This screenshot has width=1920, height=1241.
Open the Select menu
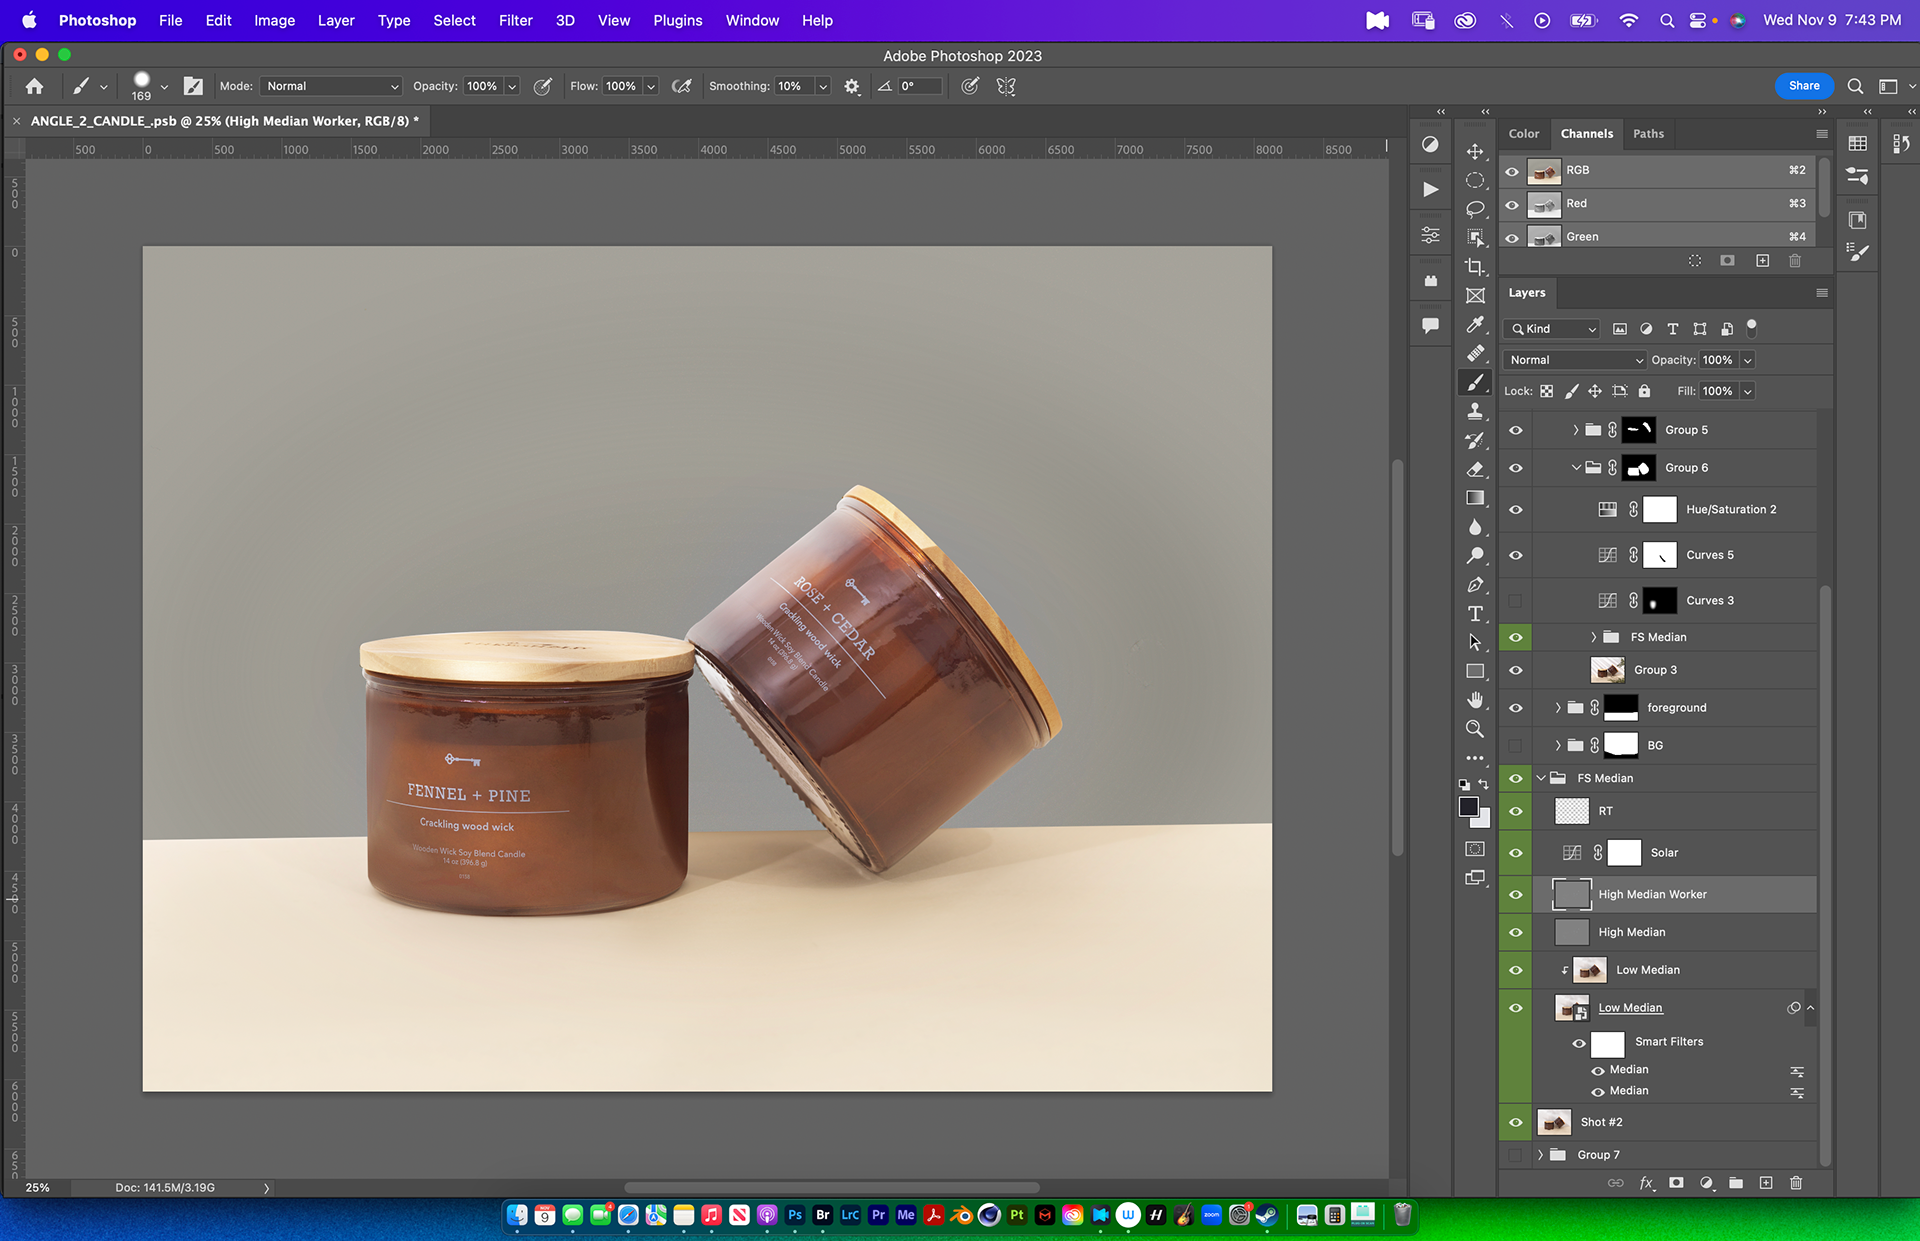click(454, 20)
